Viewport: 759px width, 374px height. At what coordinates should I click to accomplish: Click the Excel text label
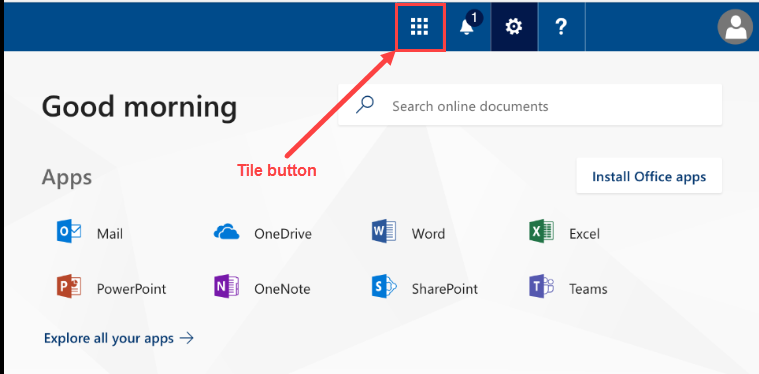coord(584,234)
